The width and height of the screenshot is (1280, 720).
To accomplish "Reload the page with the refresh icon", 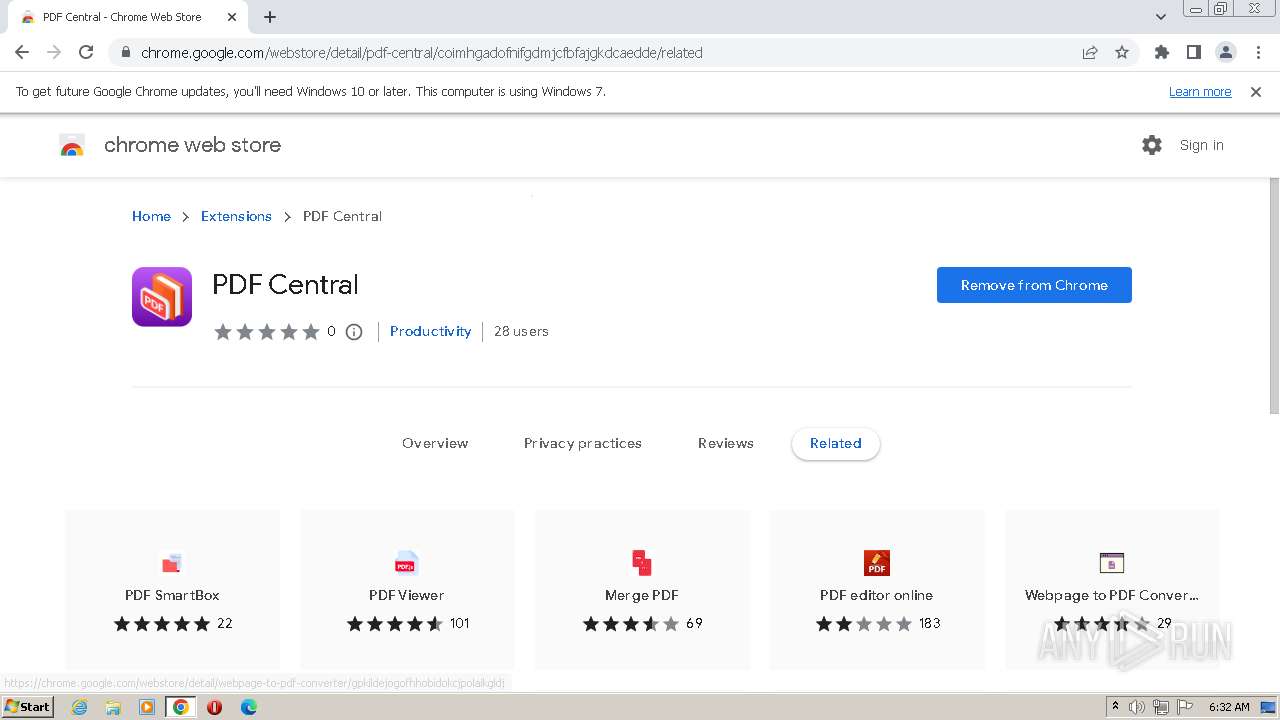I will tap(86, 53).
